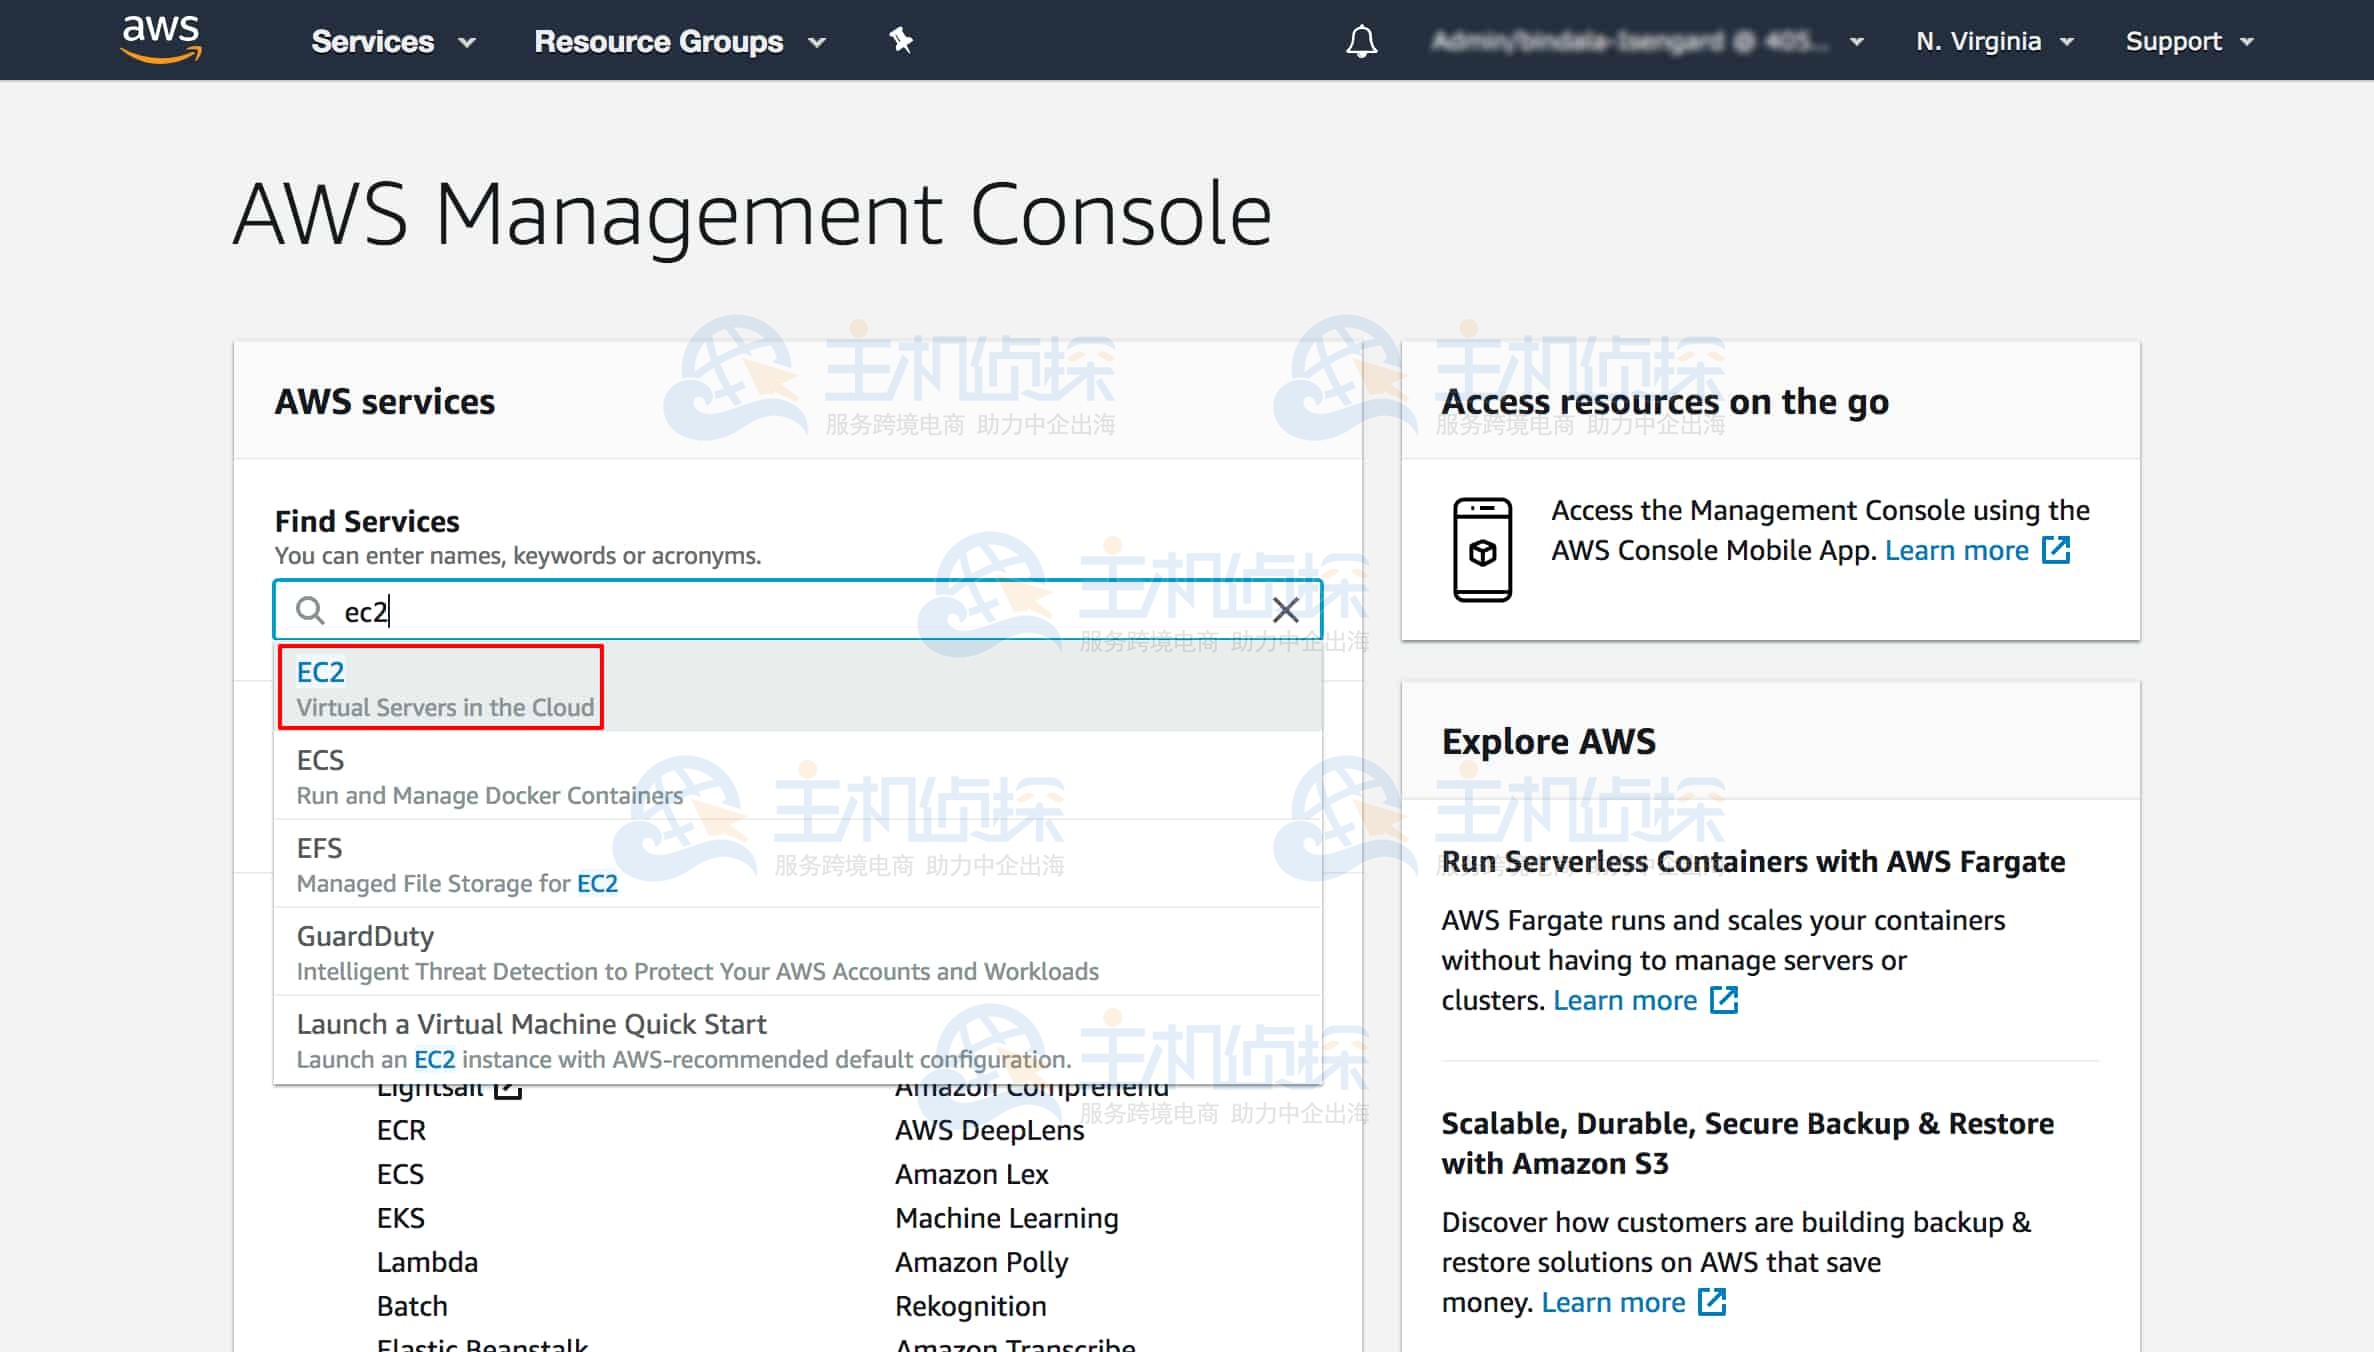This screenshot has height=1352, width=2374.
Task: Click the AWS home logo
Action: pyautogui.click(x=160, y=39)
